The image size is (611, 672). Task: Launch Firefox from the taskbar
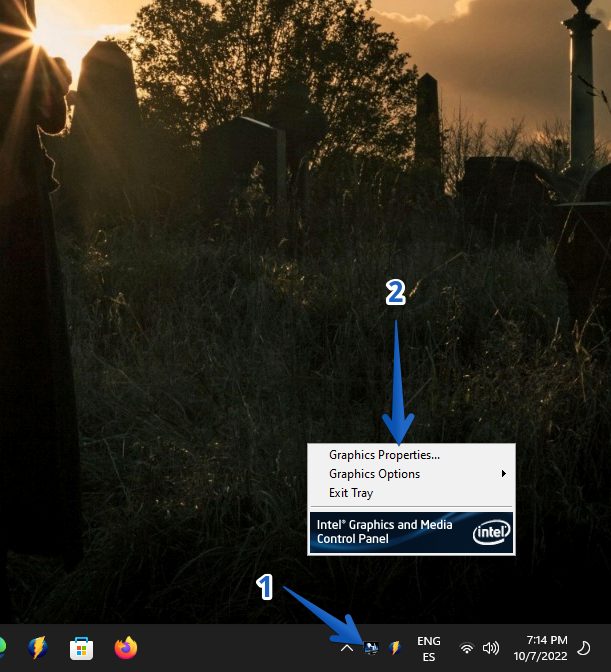[x=126, y=648]
